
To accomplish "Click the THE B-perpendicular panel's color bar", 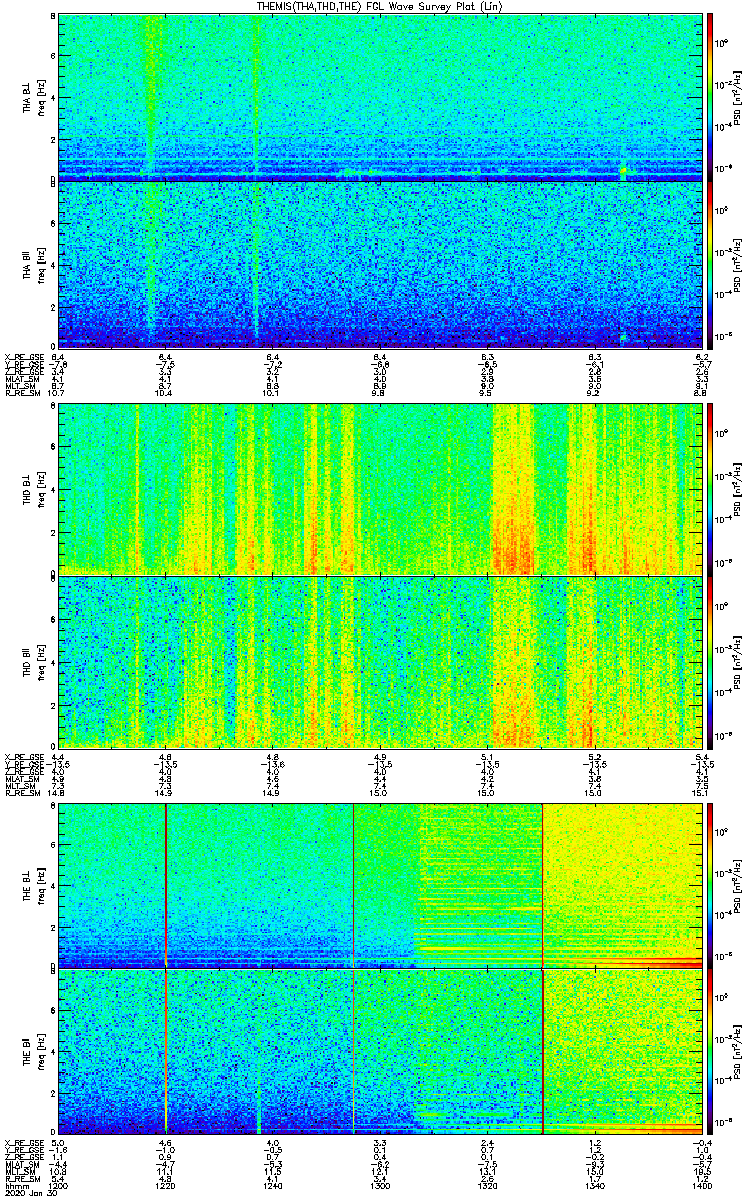I will pyautogui.click(x=711, y=885).
